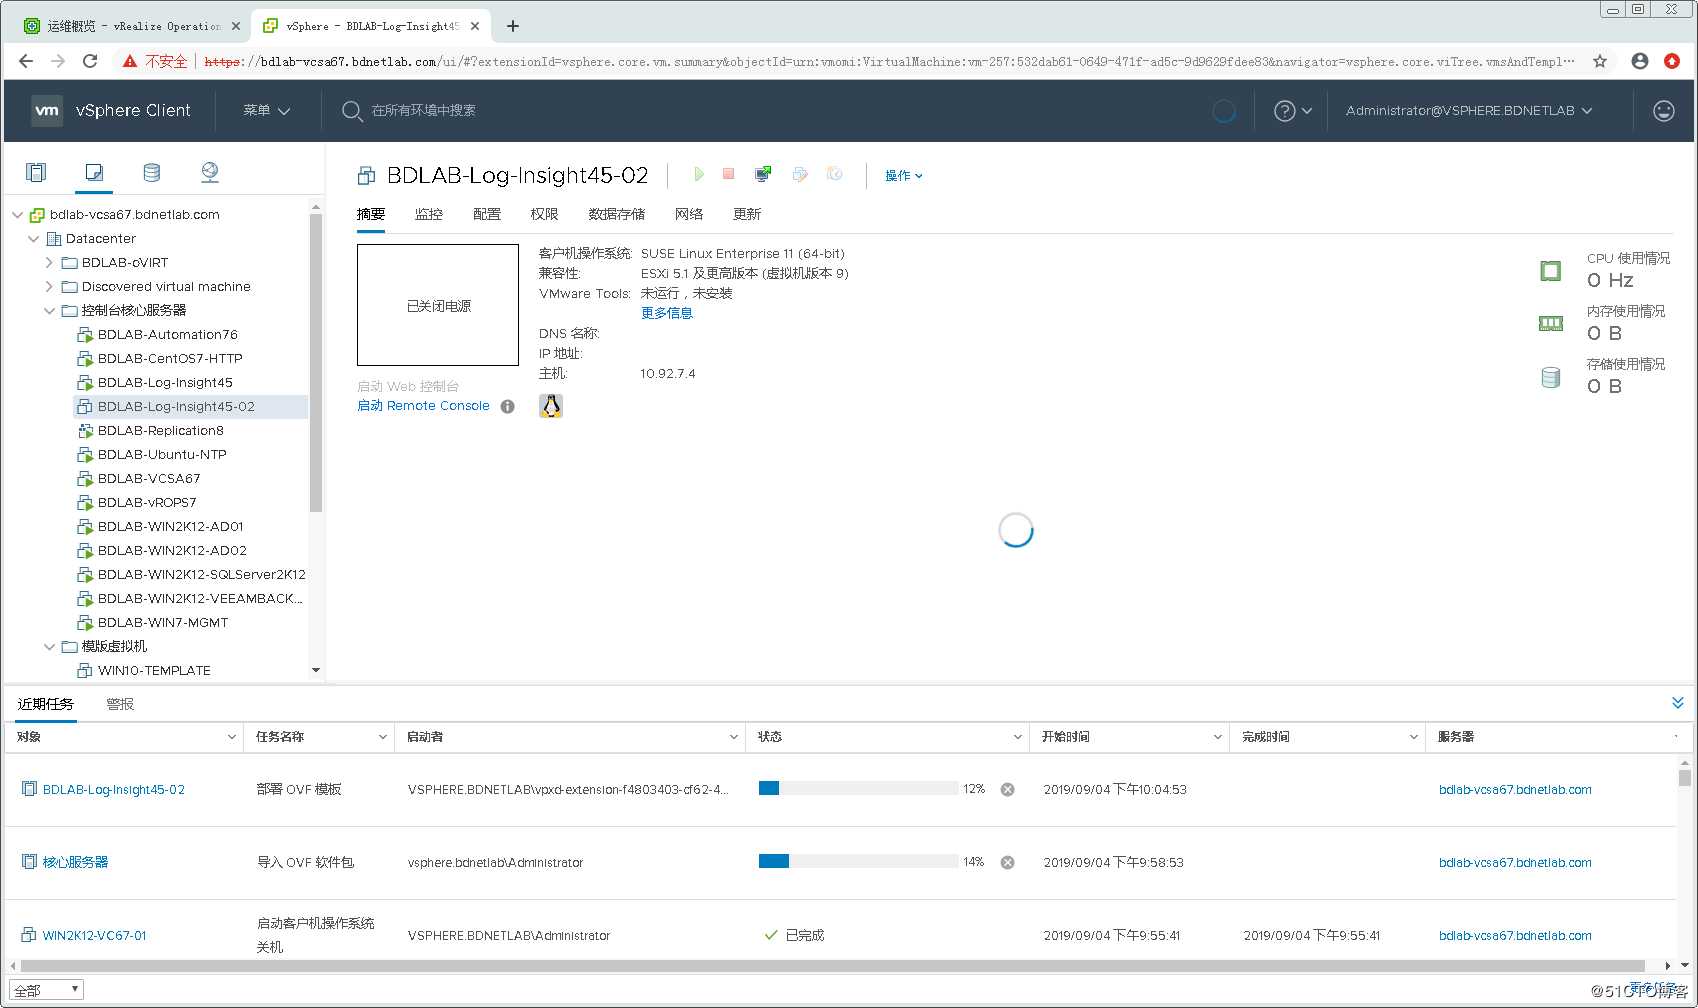Collapse the Datacenter tree node

point(34,239)
